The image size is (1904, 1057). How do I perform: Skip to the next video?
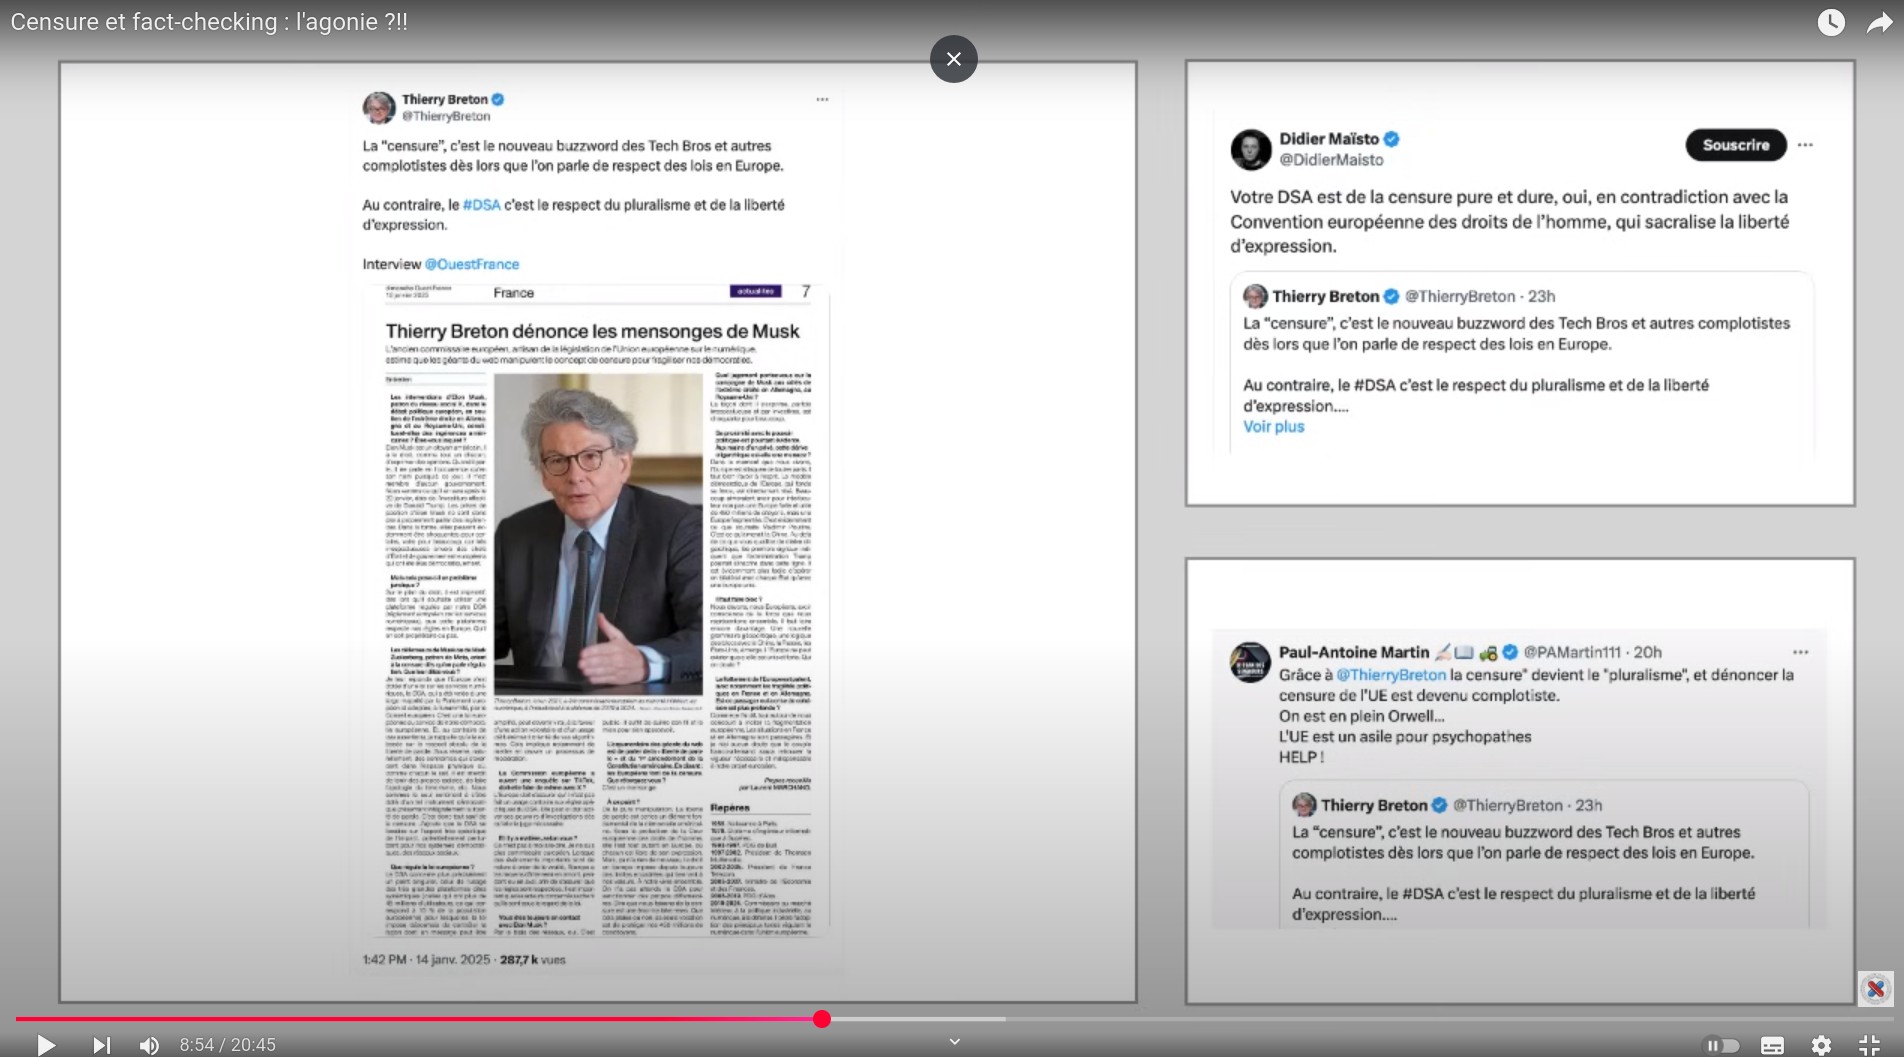click(101, 1045)
